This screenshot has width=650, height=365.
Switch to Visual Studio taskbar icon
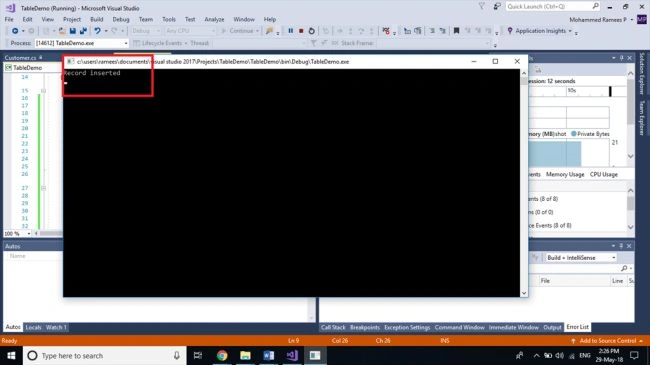292,355
